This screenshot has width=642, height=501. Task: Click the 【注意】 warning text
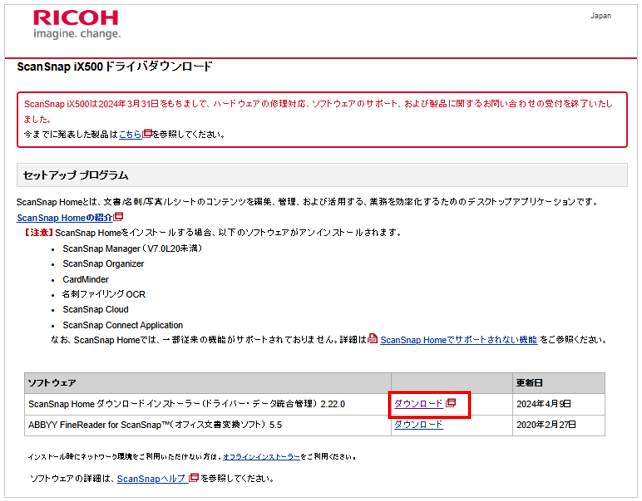(37, 232)
